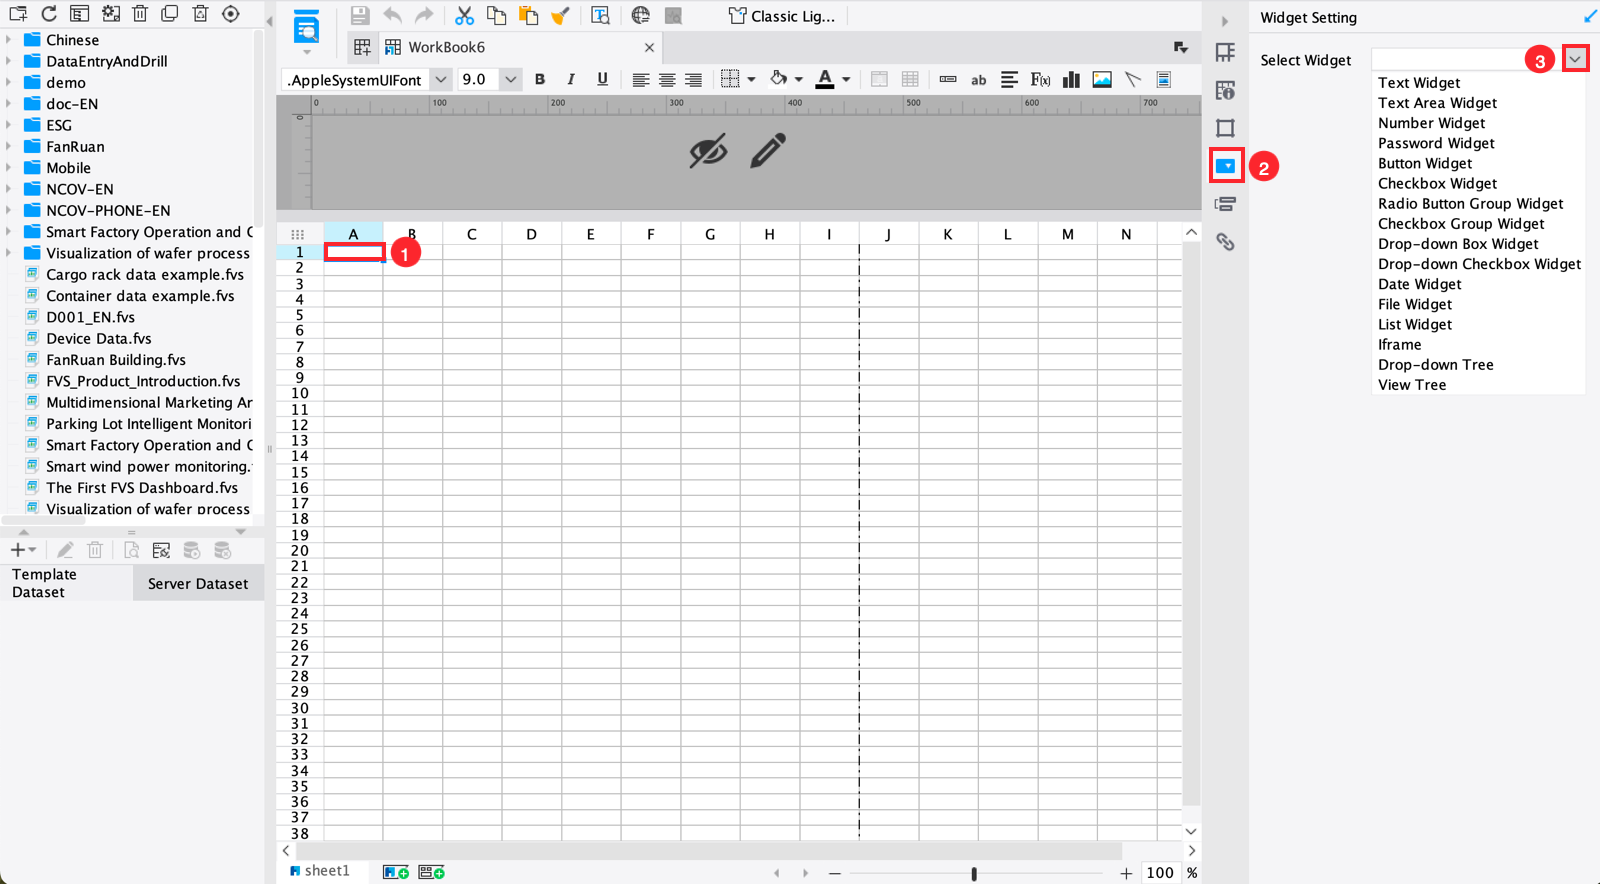Screen dimensions: 1600x884
Task: Adjust the zoom slider handle
Action: point(974,873)
